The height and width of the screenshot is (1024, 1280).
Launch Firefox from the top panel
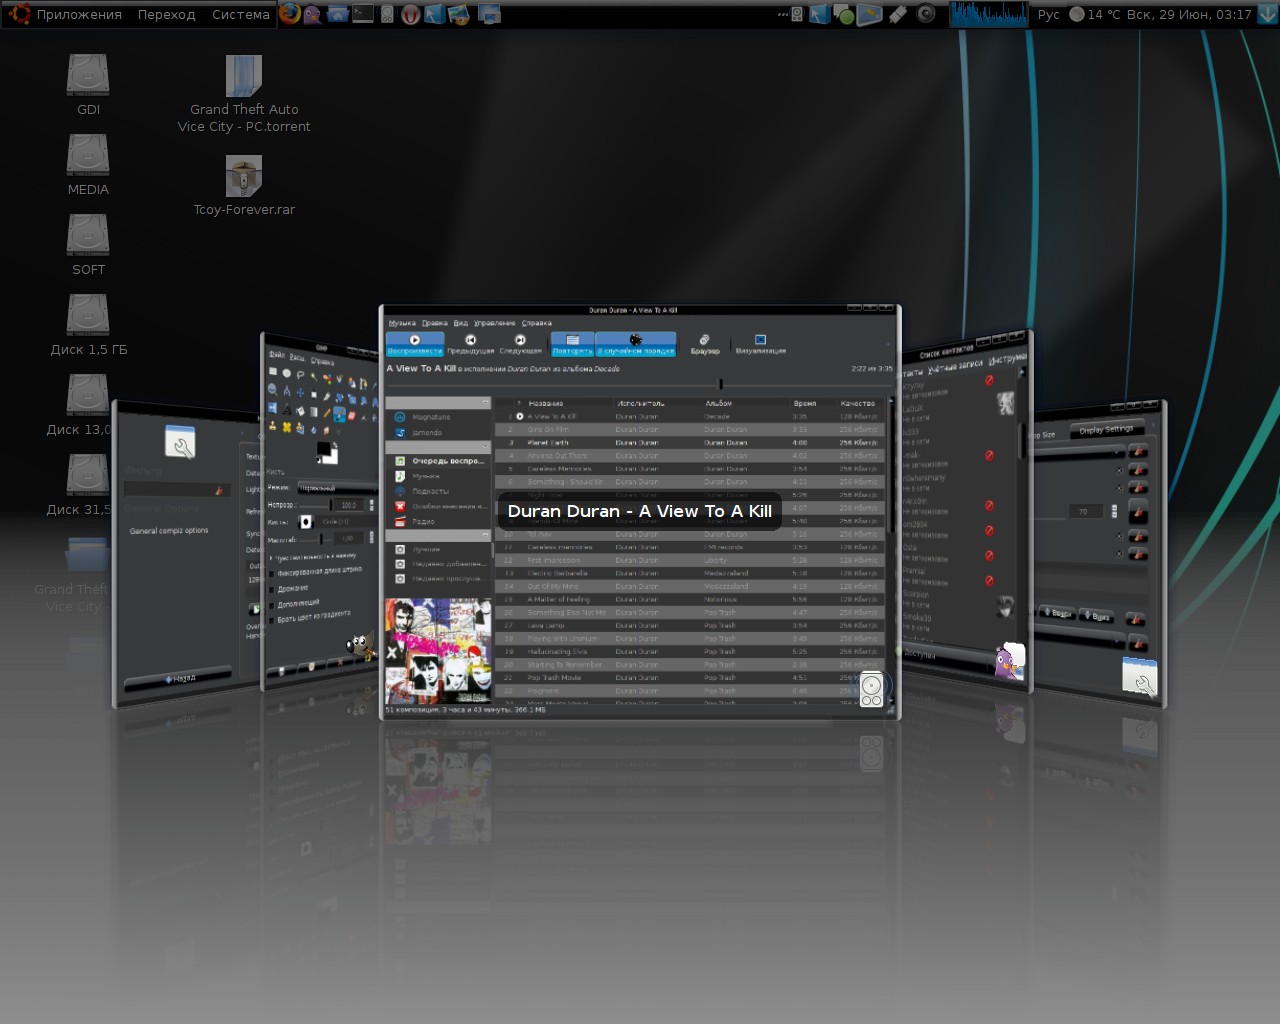(x=290, y=14)
